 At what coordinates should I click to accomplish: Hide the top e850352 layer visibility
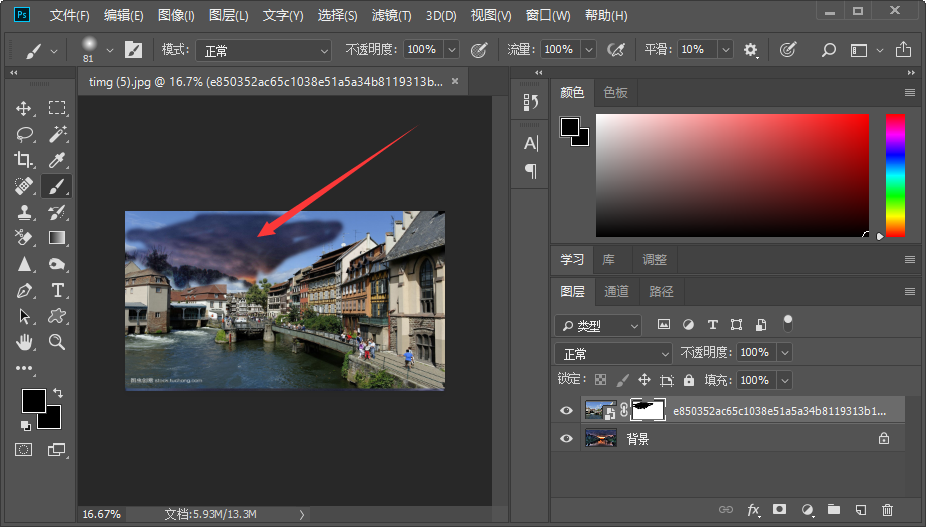tap(566, 410)
